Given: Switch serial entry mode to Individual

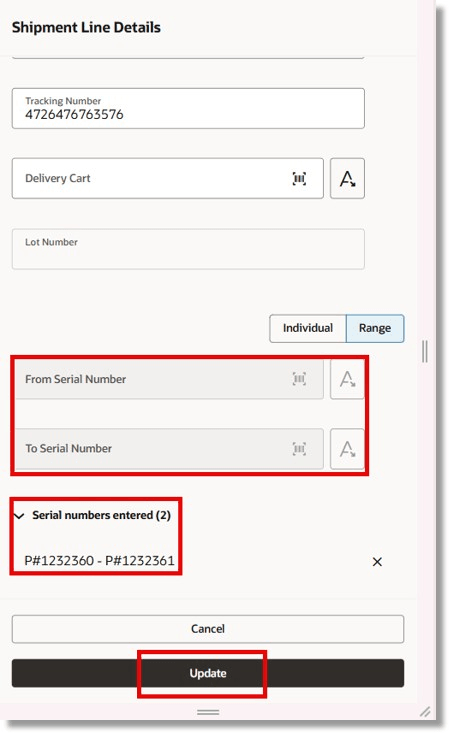Looking at the screenshot, I should pos(308,328).
